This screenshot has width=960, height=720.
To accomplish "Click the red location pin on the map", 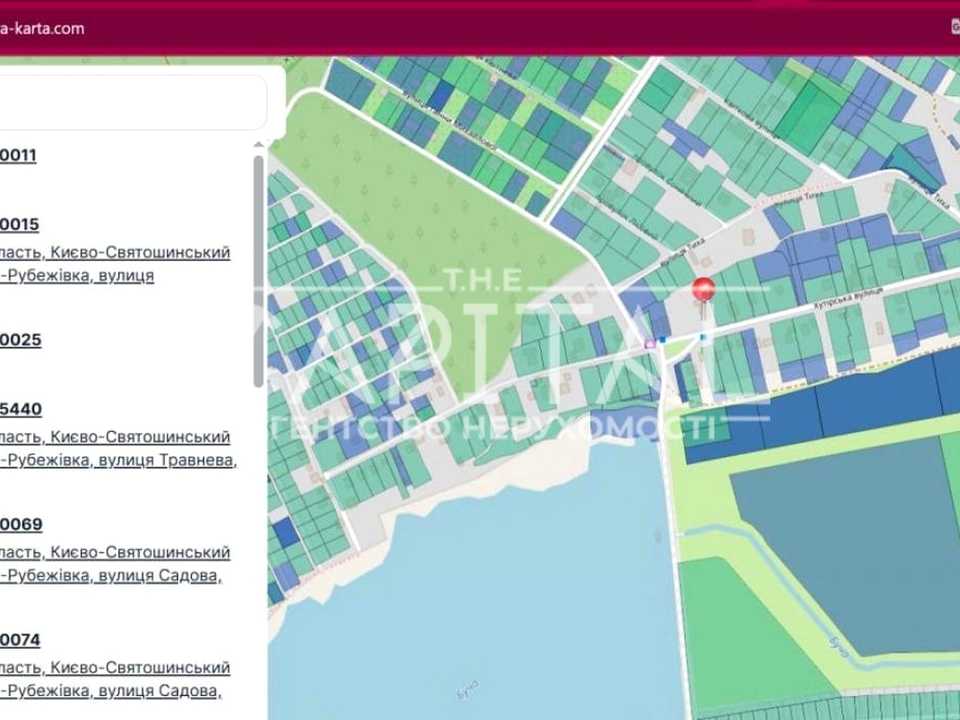I will pos(703,291).
